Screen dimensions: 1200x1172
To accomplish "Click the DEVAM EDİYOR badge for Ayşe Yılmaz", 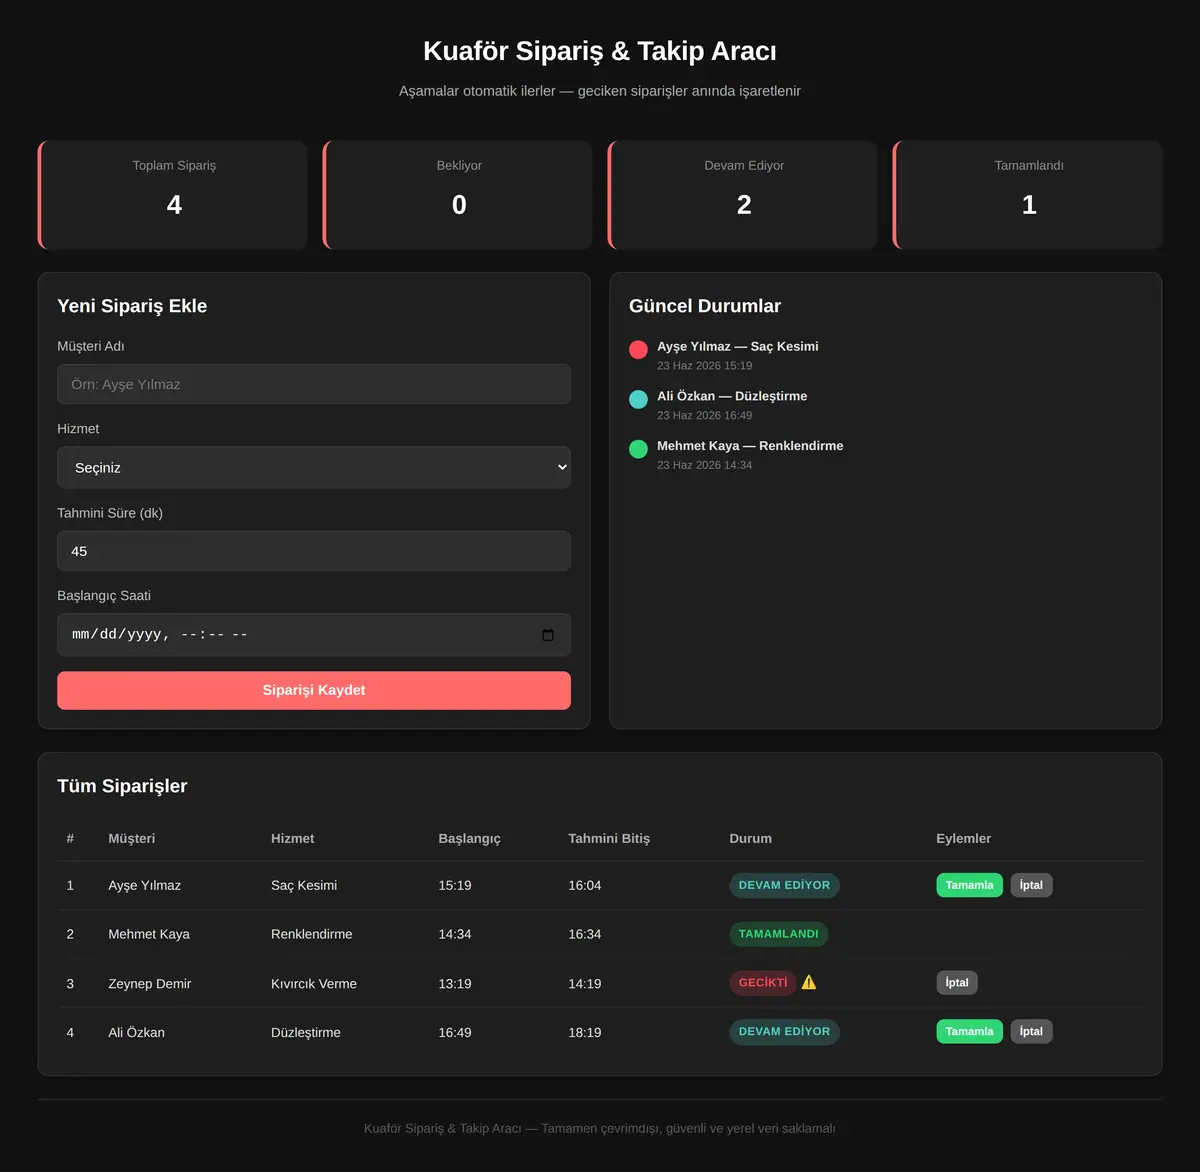I will [784, 885].
